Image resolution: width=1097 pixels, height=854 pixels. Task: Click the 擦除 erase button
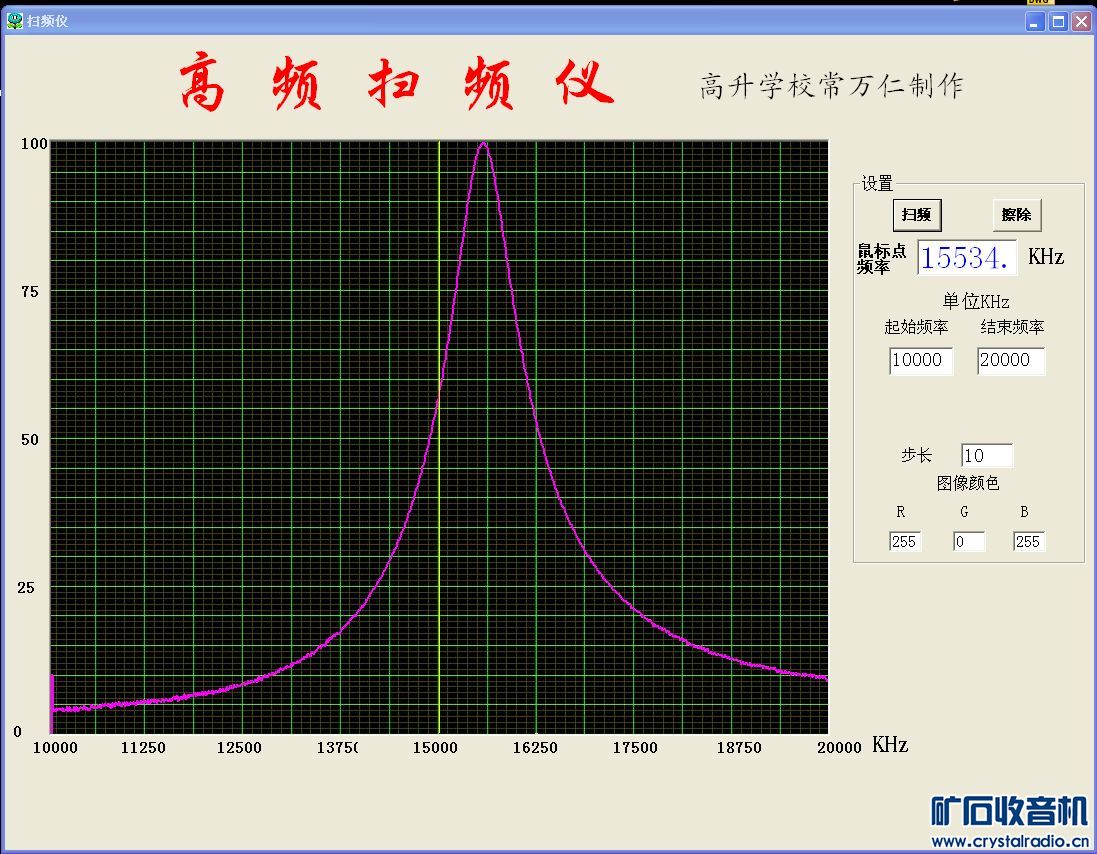[x=1017, y=215]
